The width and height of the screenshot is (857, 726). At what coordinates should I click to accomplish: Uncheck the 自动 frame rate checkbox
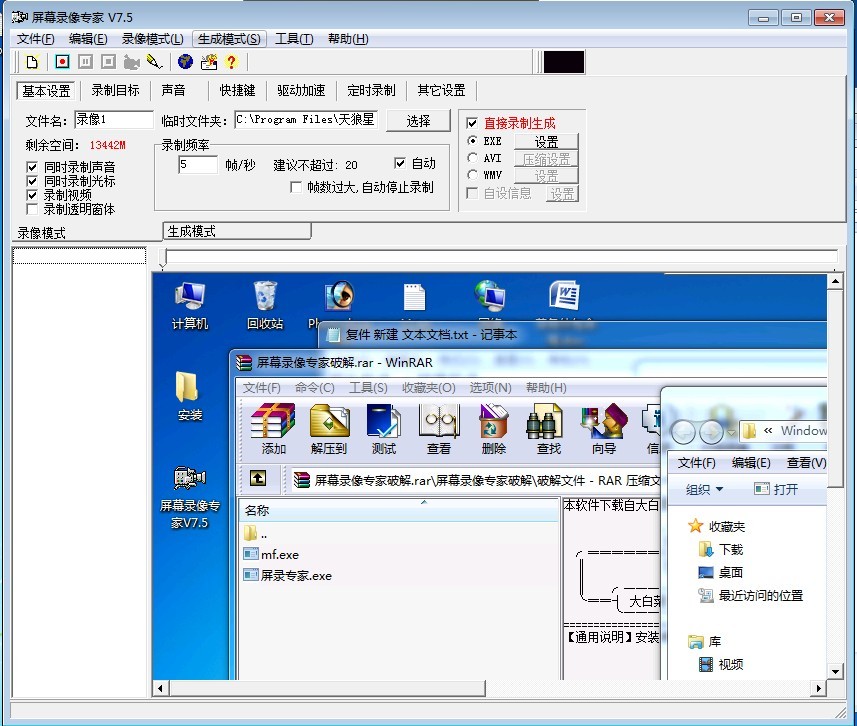(x=400, y=163)
